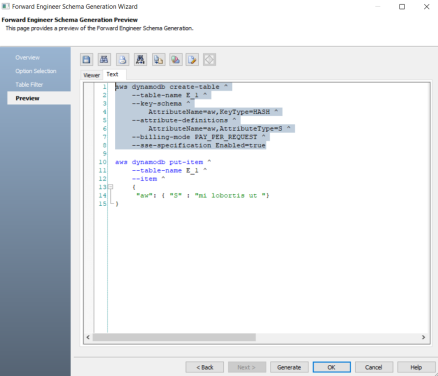
Task: Select the Text tab
Action: (113, 74)
